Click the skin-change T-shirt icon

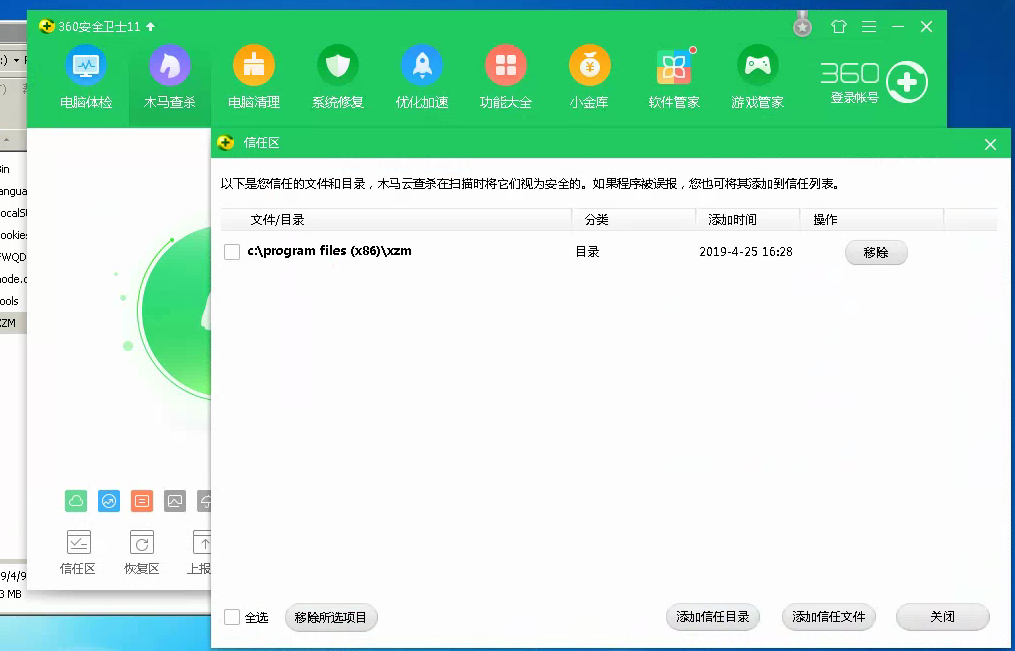pos(838,27)
